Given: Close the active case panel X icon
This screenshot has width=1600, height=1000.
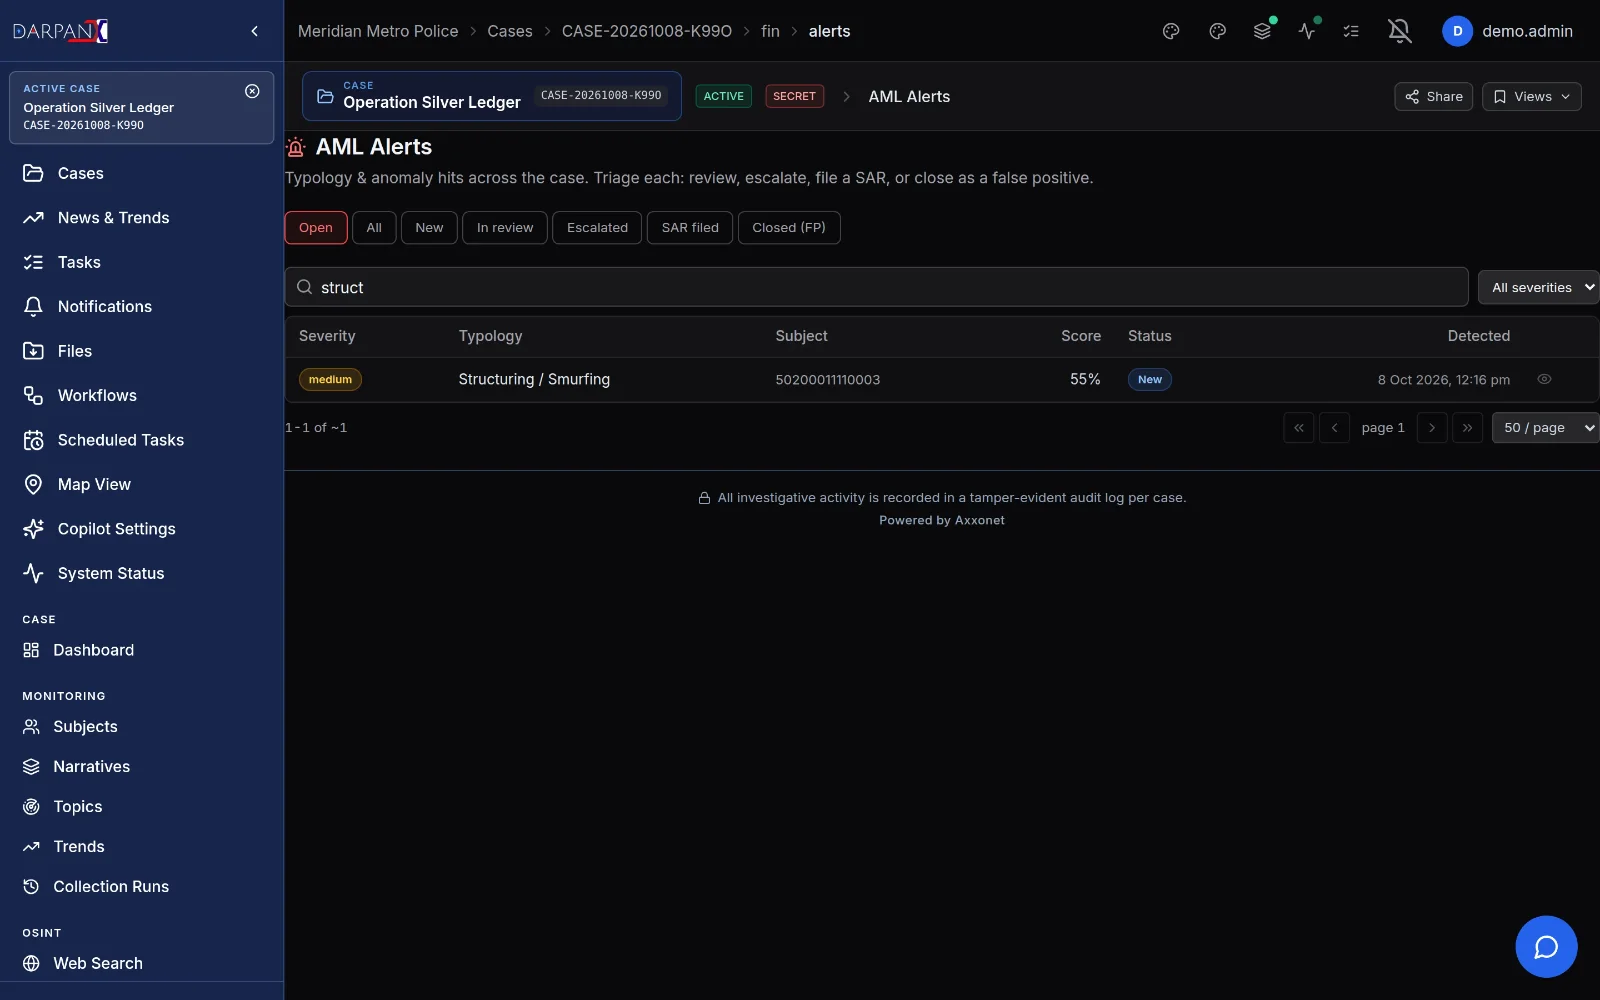Looking at the screenshot, I should pyautogui.click(x=252, y=91).
